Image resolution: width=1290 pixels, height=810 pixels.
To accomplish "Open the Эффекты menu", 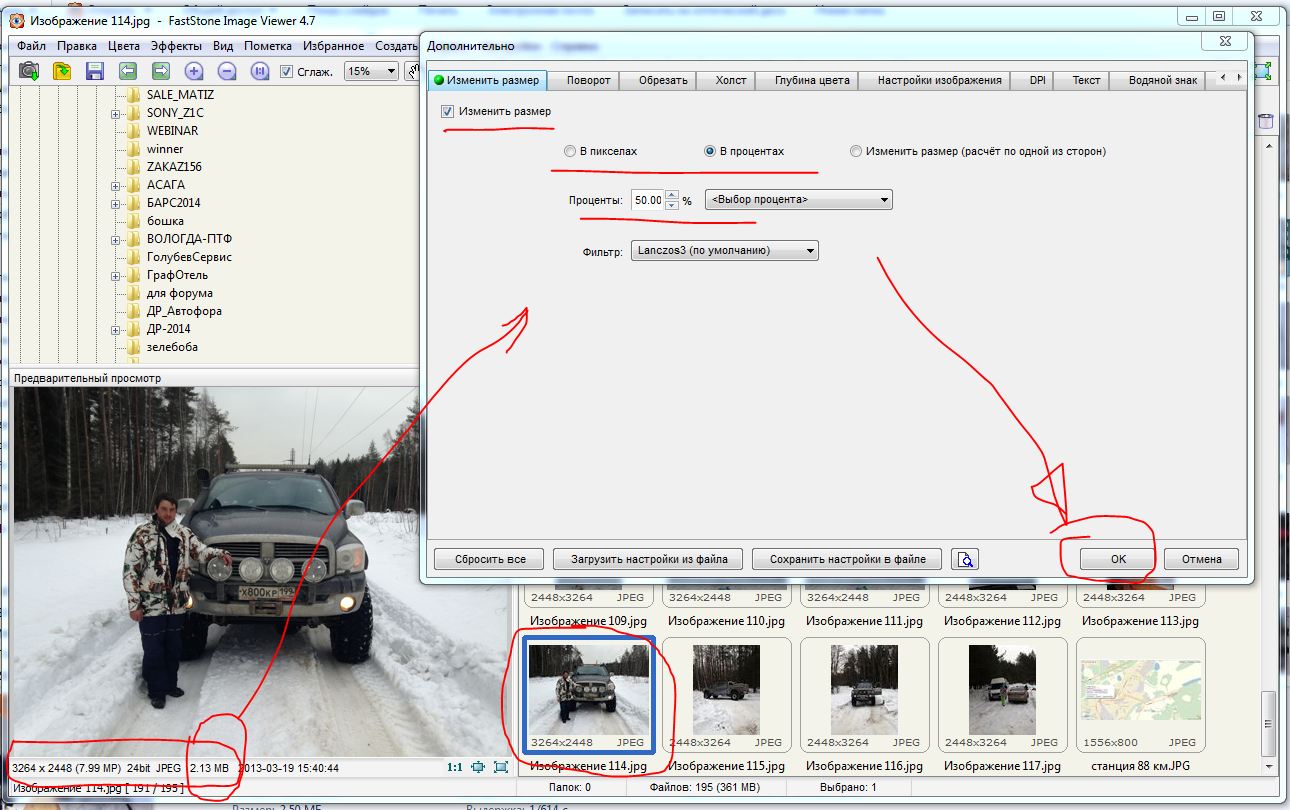I will coord(176,46).
